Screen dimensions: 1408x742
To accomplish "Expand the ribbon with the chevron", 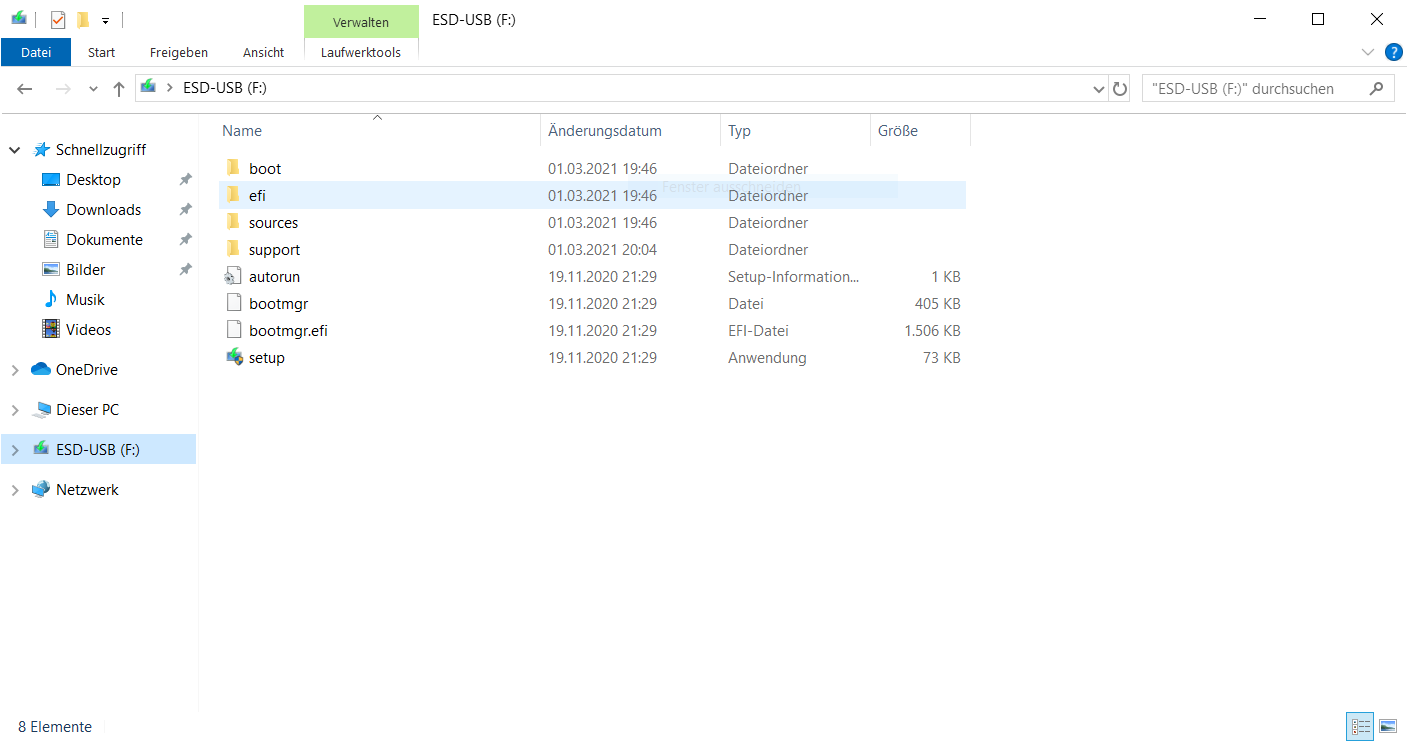I will [1368, 52].
